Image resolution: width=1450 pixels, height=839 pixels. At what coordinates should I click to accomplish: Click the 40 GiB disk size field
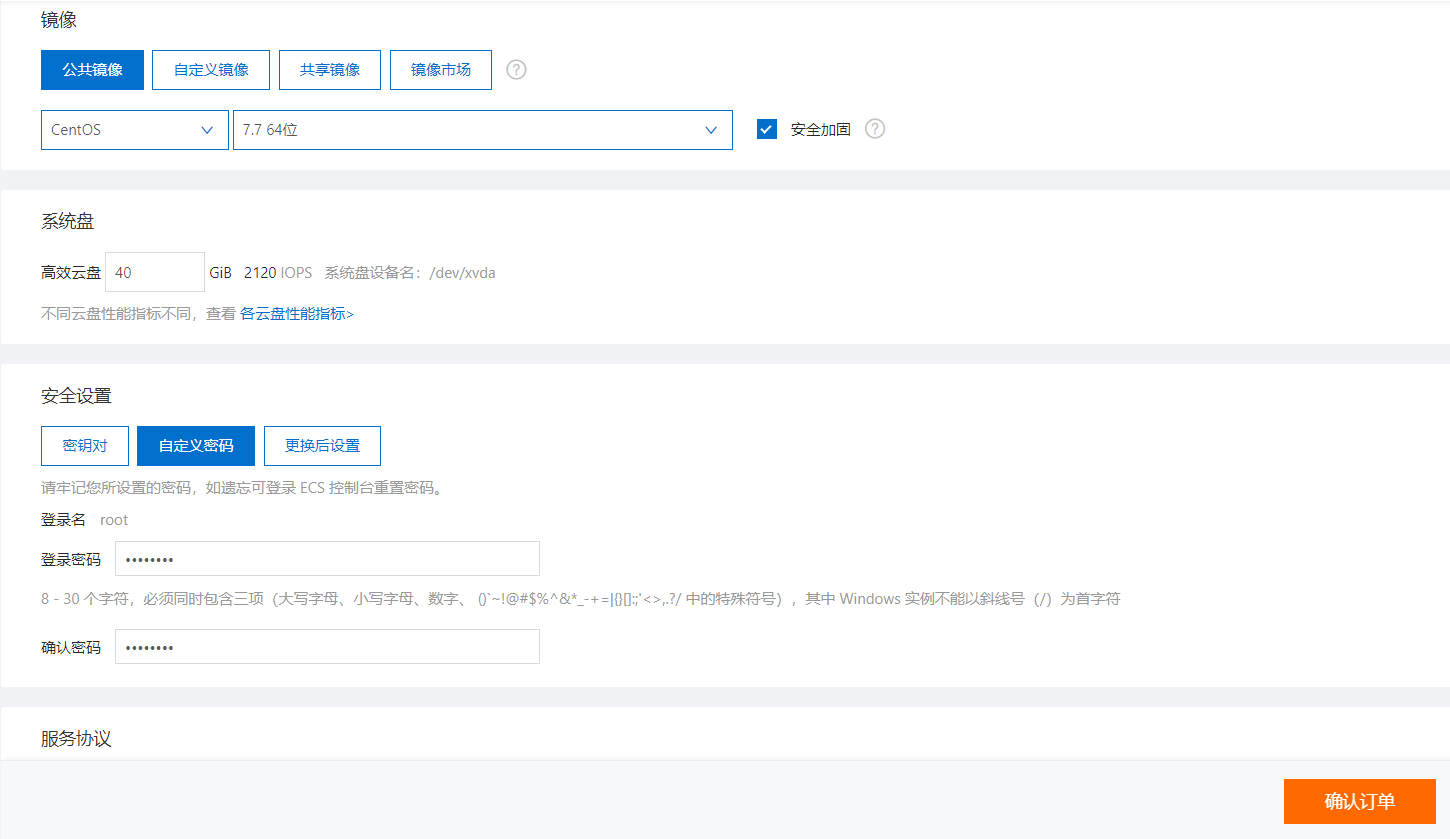154,271
